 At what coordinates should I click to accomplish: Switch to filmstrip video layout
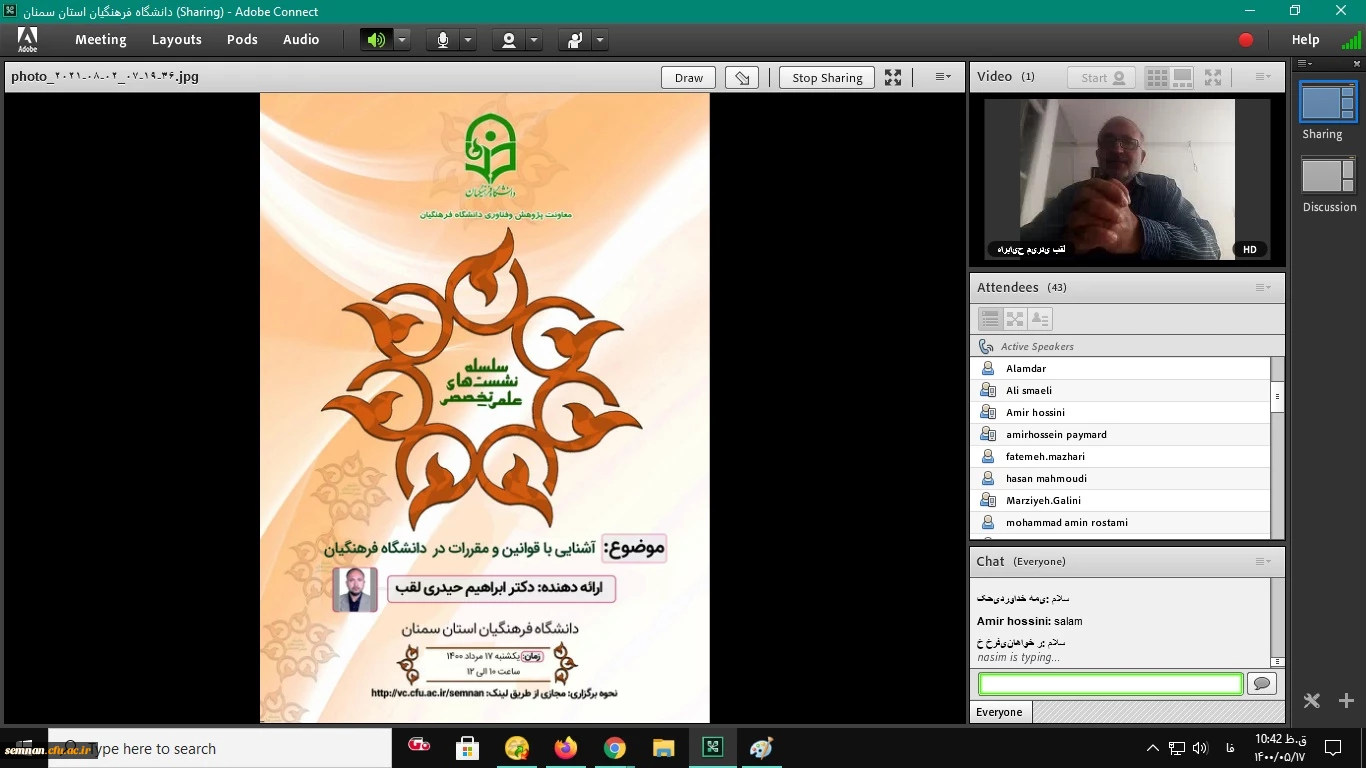coord(1182,77)
